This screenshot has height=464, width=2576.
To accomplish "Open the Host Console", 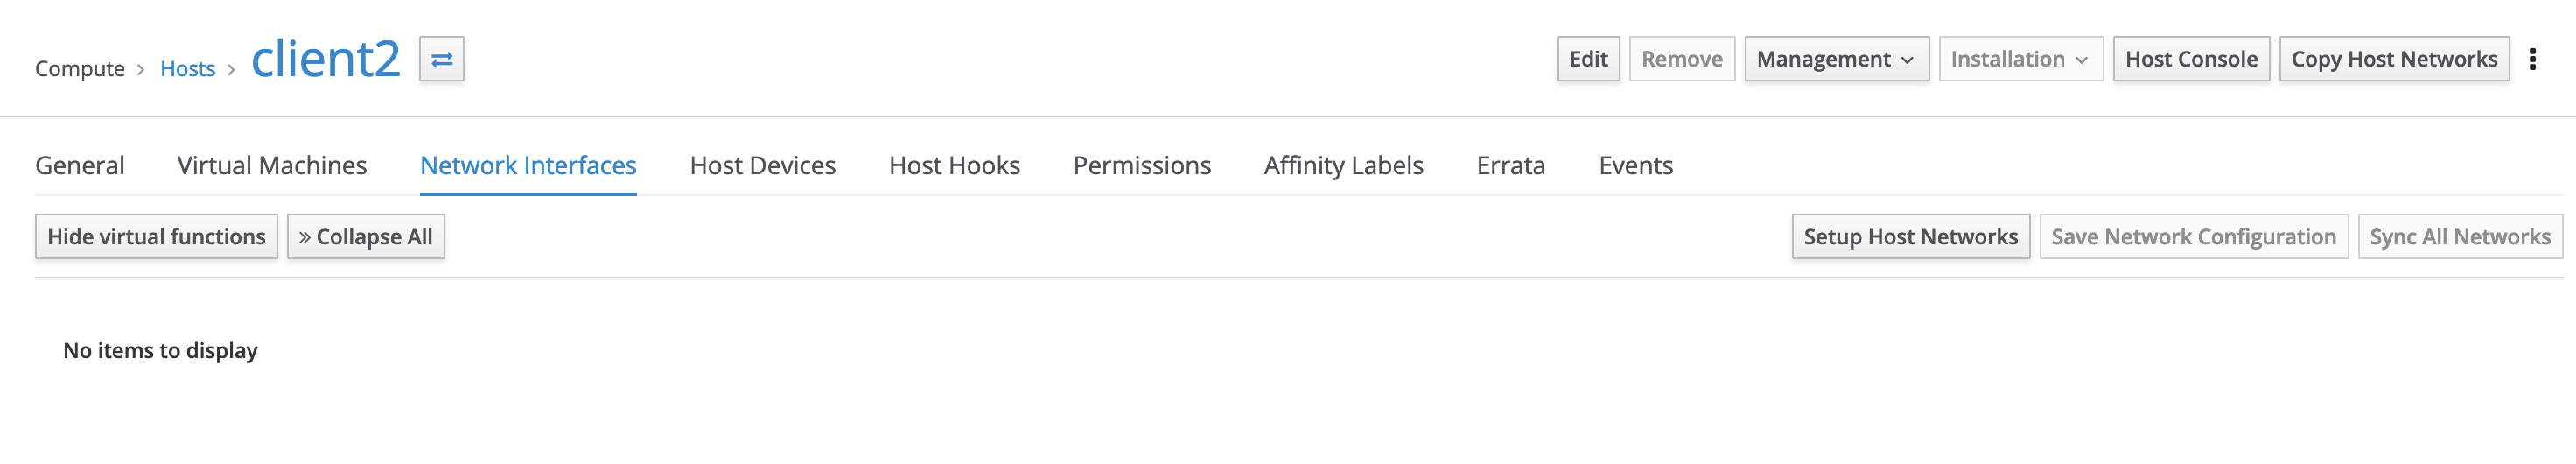I will pos(2190,59).
